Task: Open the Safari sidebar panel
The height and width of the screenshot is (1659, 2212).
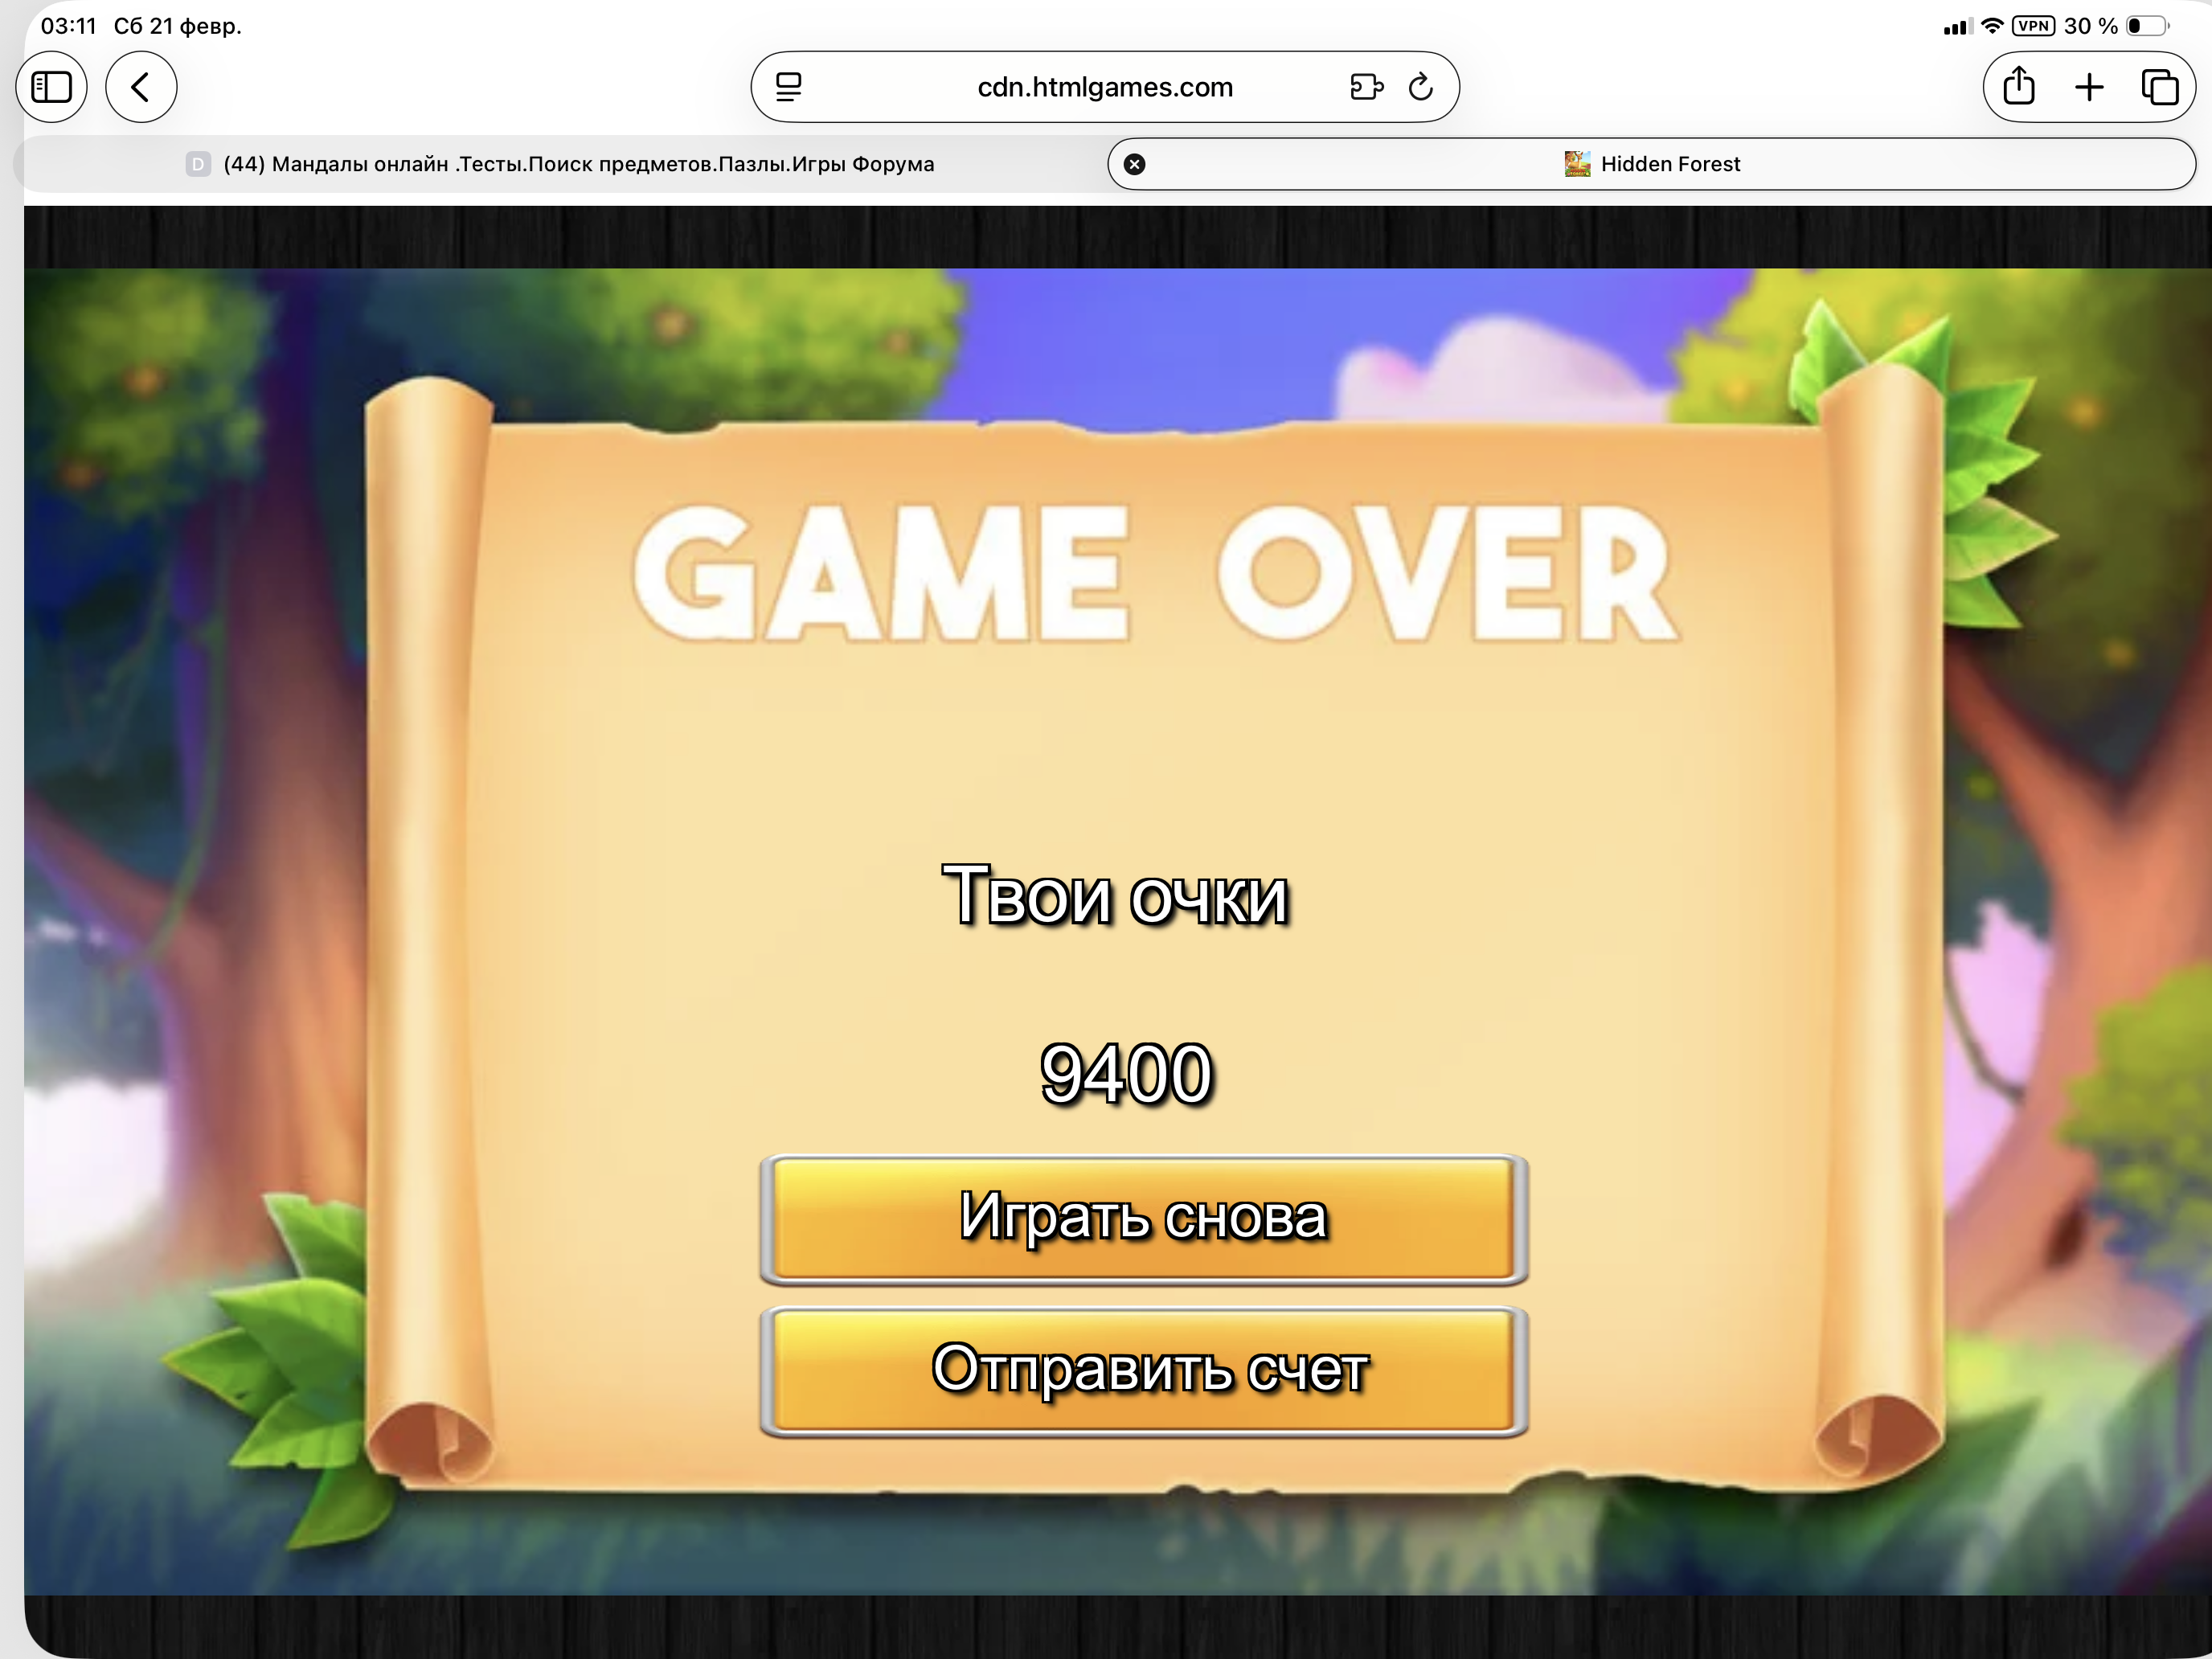Action: 52,88
